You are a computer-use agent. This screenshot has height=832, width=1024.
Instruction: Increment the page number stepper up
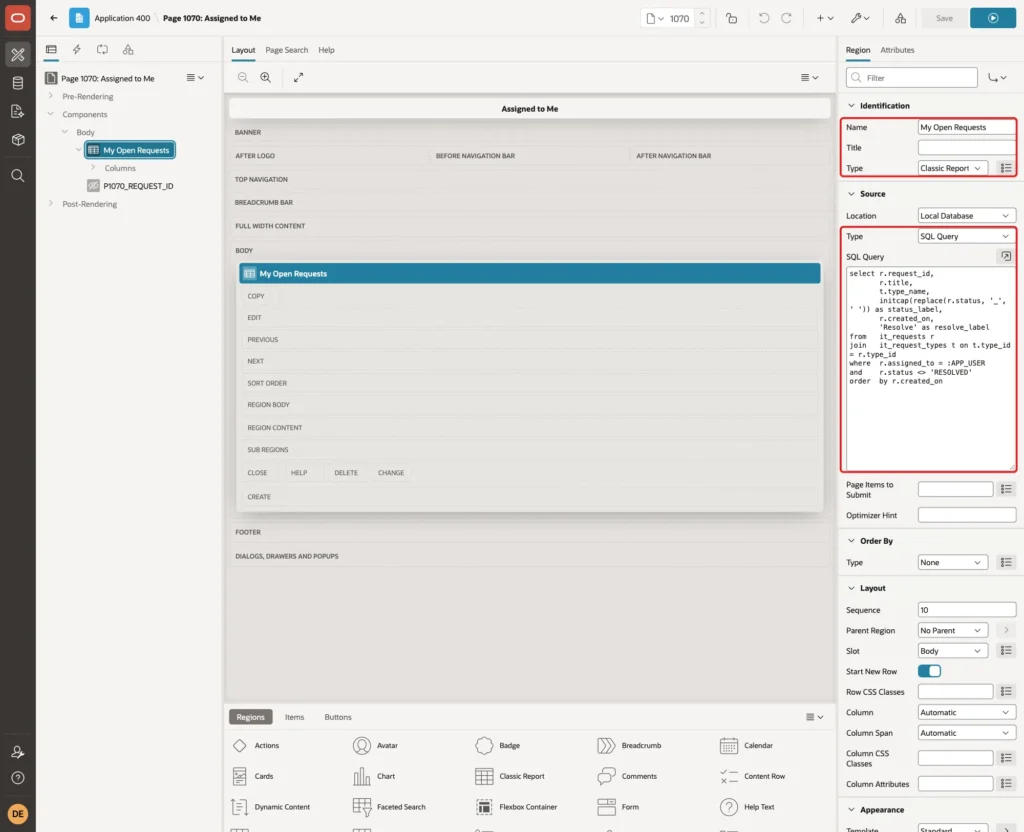[x=702, y=14]
